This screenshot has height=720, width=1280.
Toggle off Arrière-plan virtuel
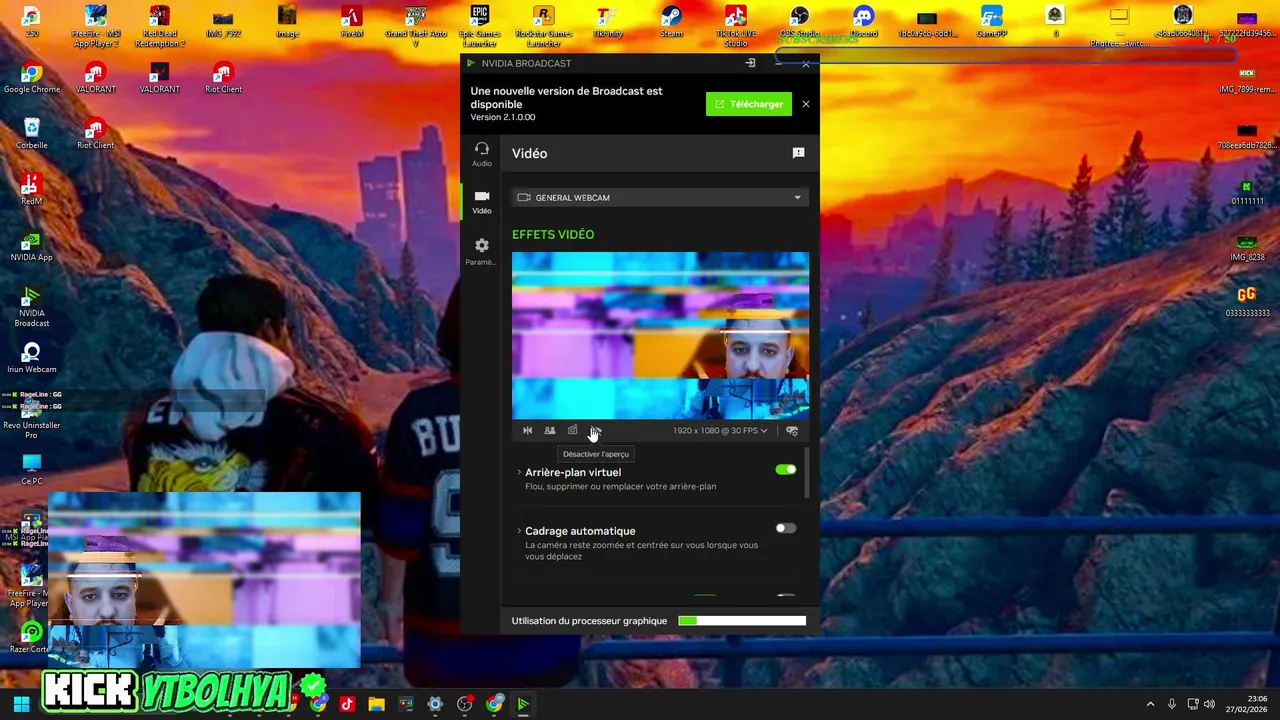coord(786,470)
